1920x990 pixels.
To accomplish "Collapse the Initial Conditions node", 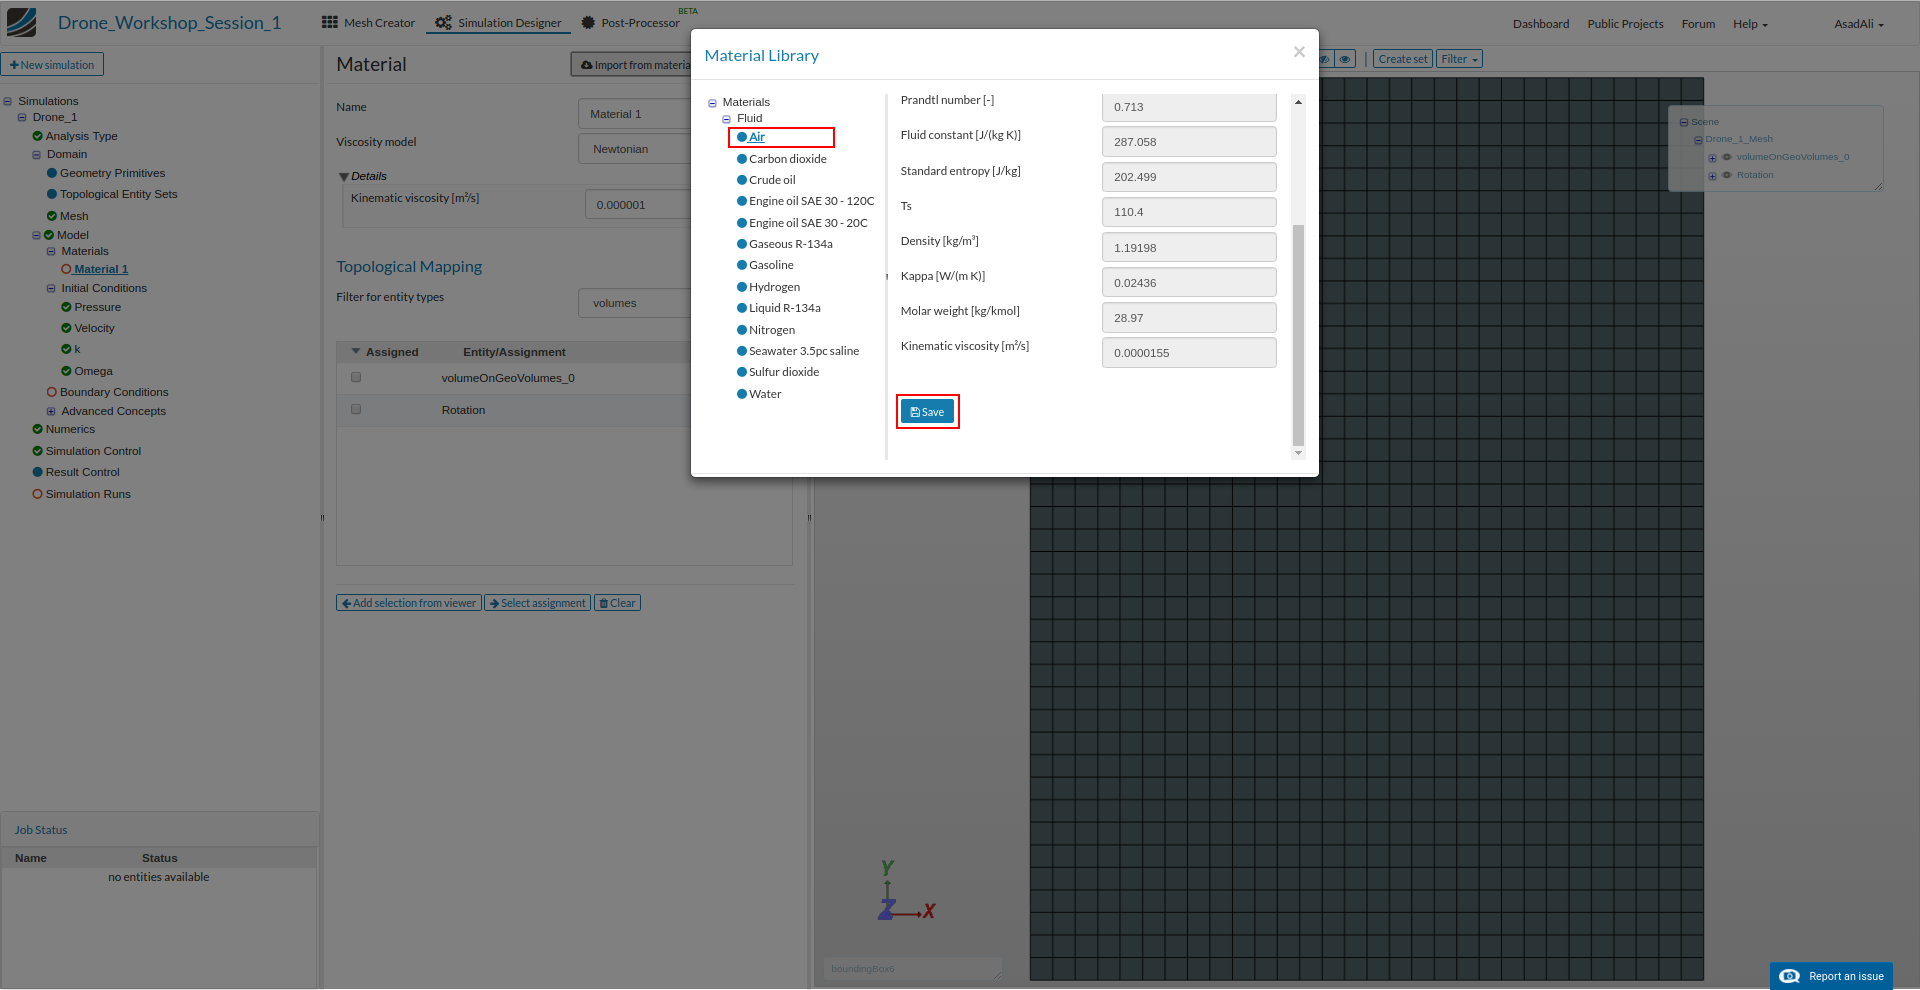I will coord(51,289).
